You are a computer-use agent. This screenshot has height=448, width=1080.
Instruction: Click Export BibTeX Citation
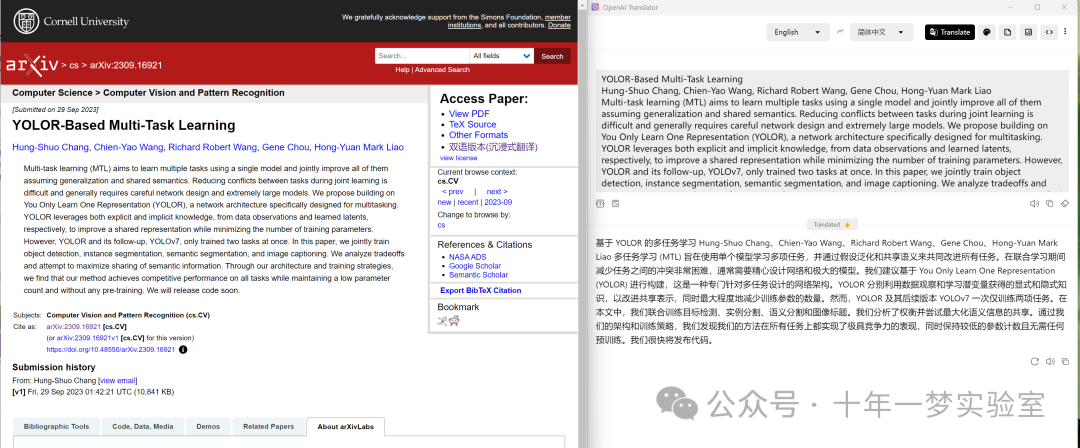(481, 291)
